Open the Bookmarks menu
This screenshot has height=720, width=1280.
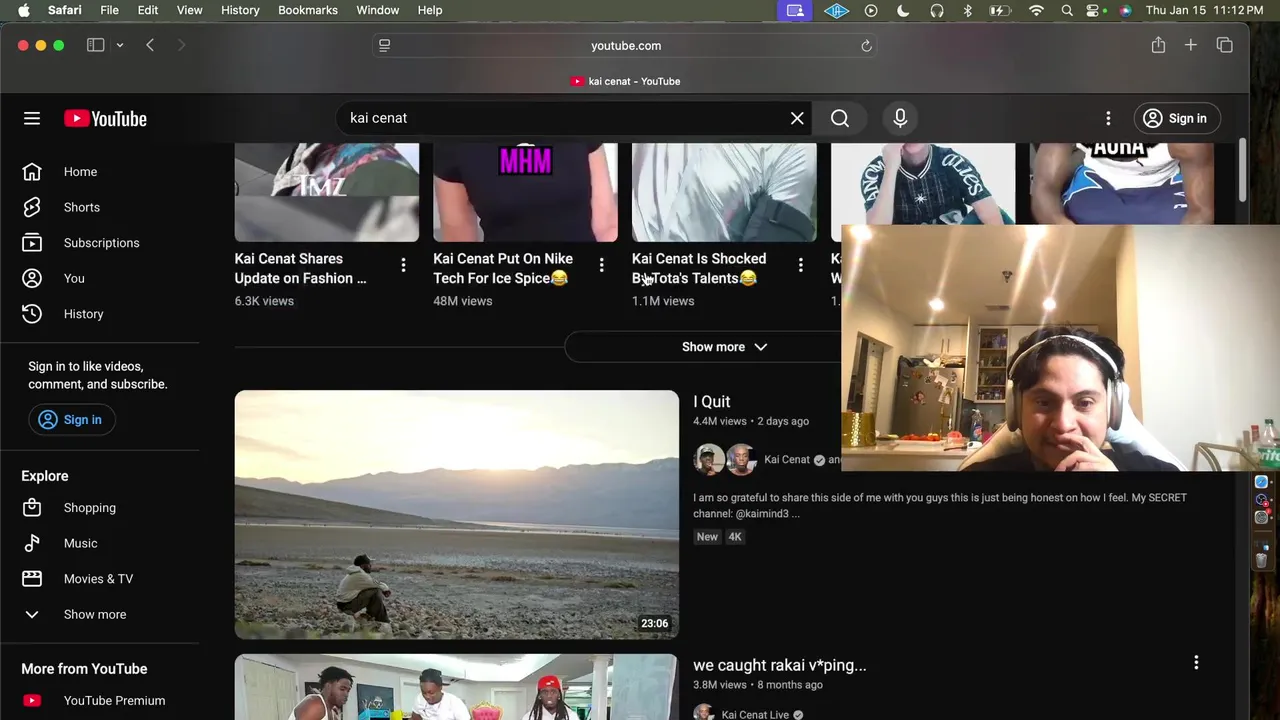point(308,10)
